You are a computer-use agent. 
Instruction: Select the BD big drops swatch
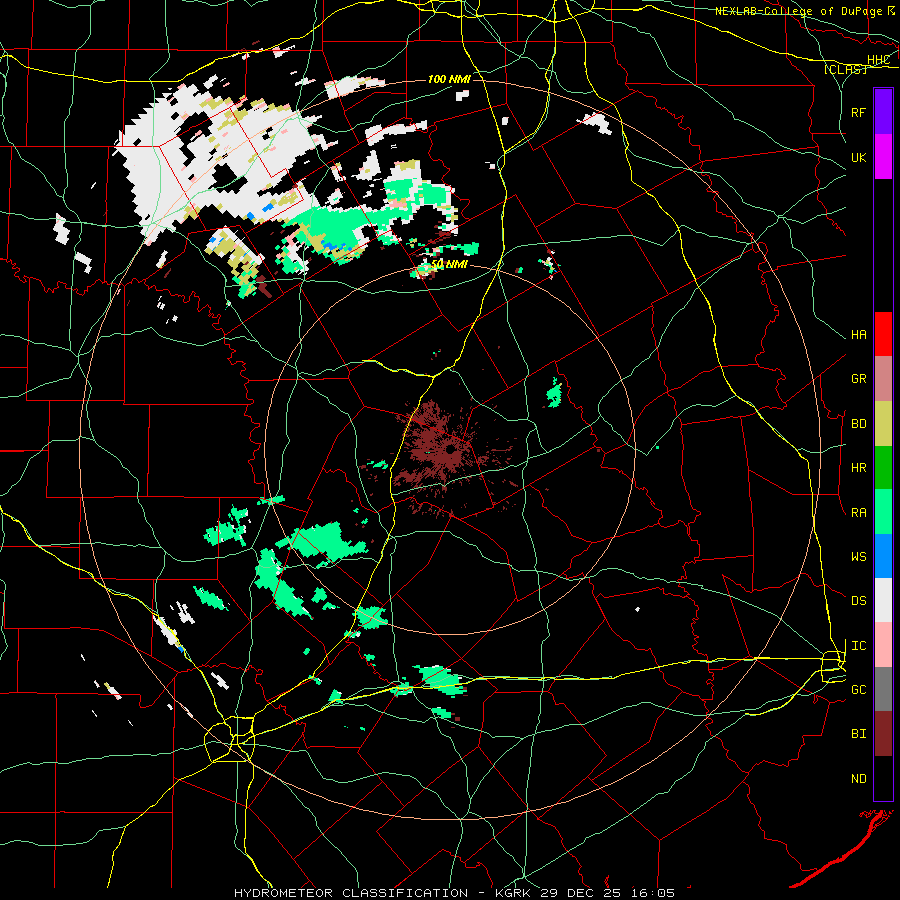[883, 424]
